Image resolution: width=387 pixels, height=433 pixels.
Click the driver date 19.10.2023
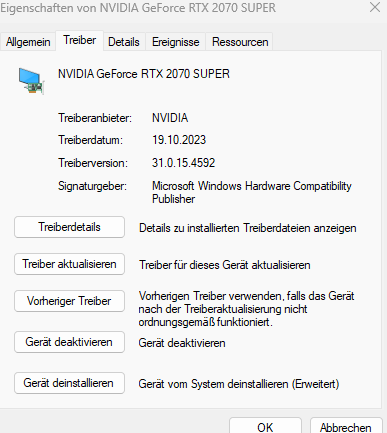[x=179, y=140]
